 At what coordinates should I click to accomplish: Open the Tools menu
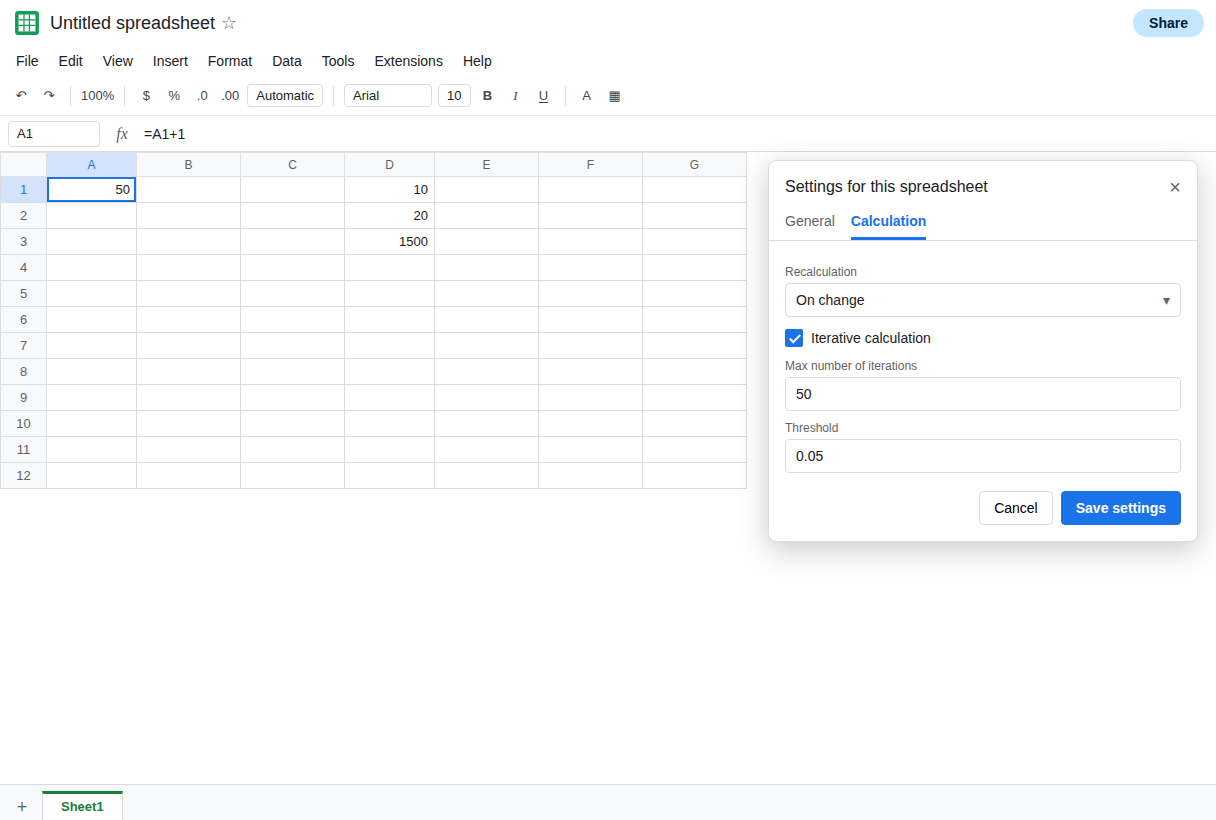[x=338, y=61]
